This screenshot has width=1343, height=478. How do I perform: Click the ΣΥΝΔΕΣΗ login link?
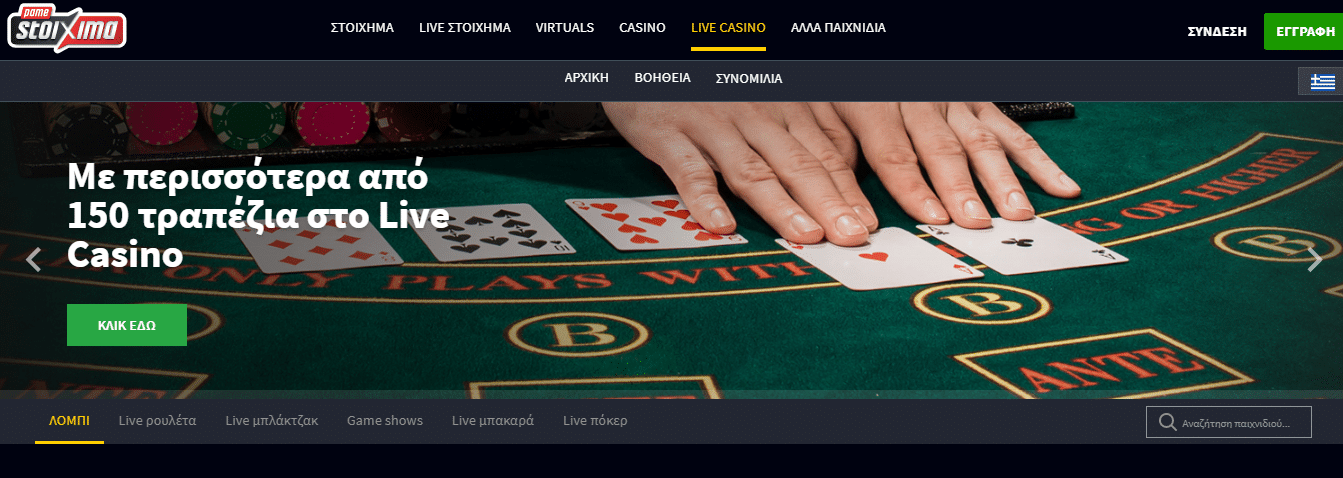tap(1217, 32)
